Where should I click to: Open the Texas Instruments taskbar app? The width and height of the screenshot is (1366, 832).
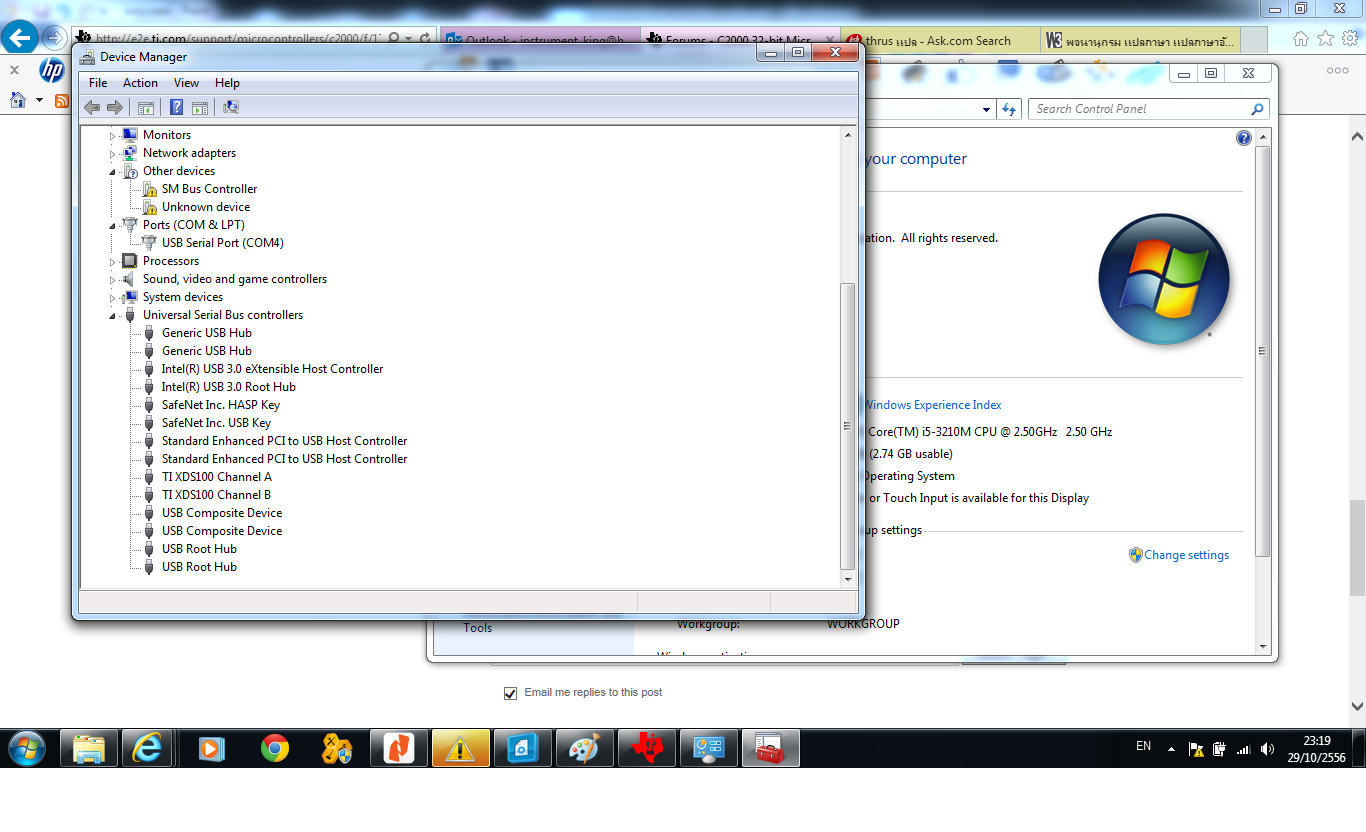tap(647, 748)
